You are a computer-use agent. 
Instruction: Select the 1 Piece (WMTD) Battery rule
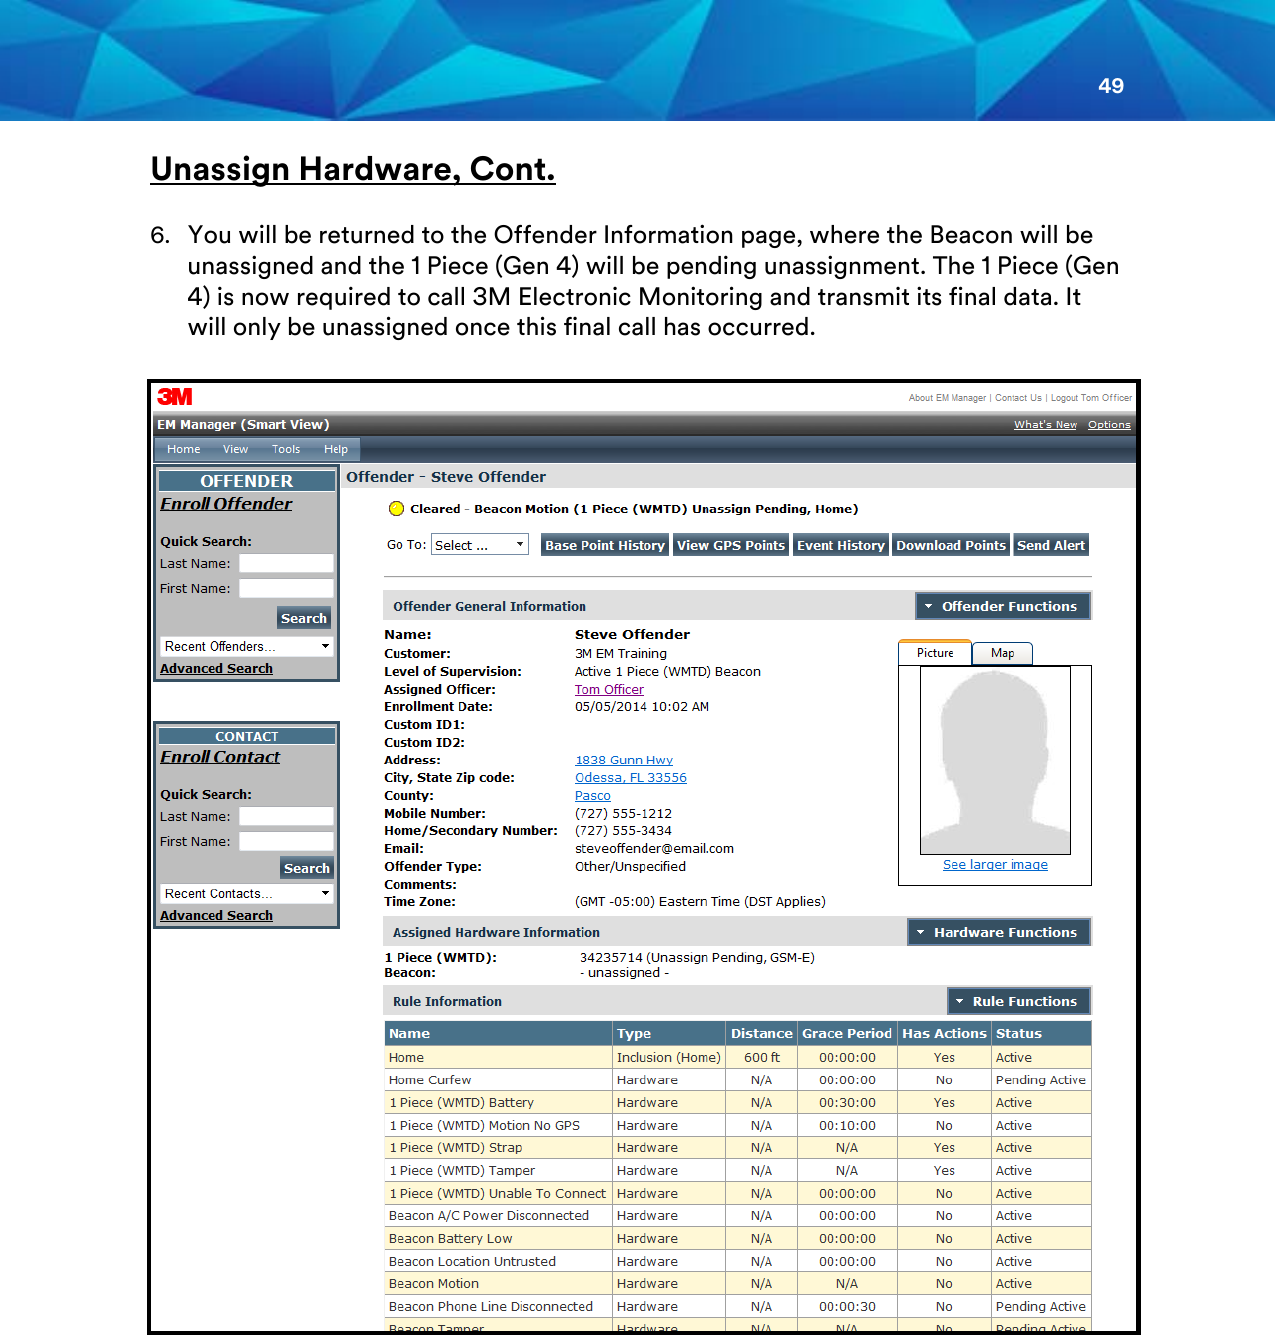tap(738, 1103)
